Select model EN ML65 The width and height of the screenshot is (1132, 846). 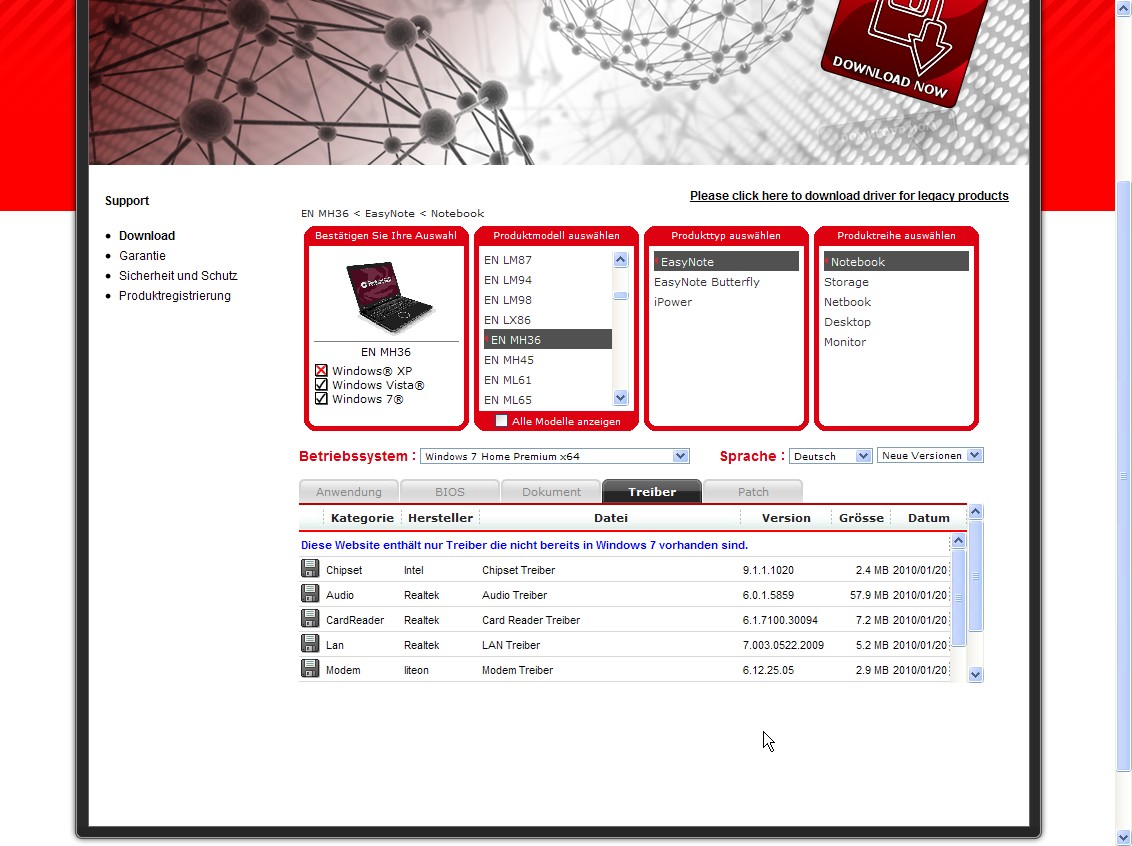tap(508, 400)
